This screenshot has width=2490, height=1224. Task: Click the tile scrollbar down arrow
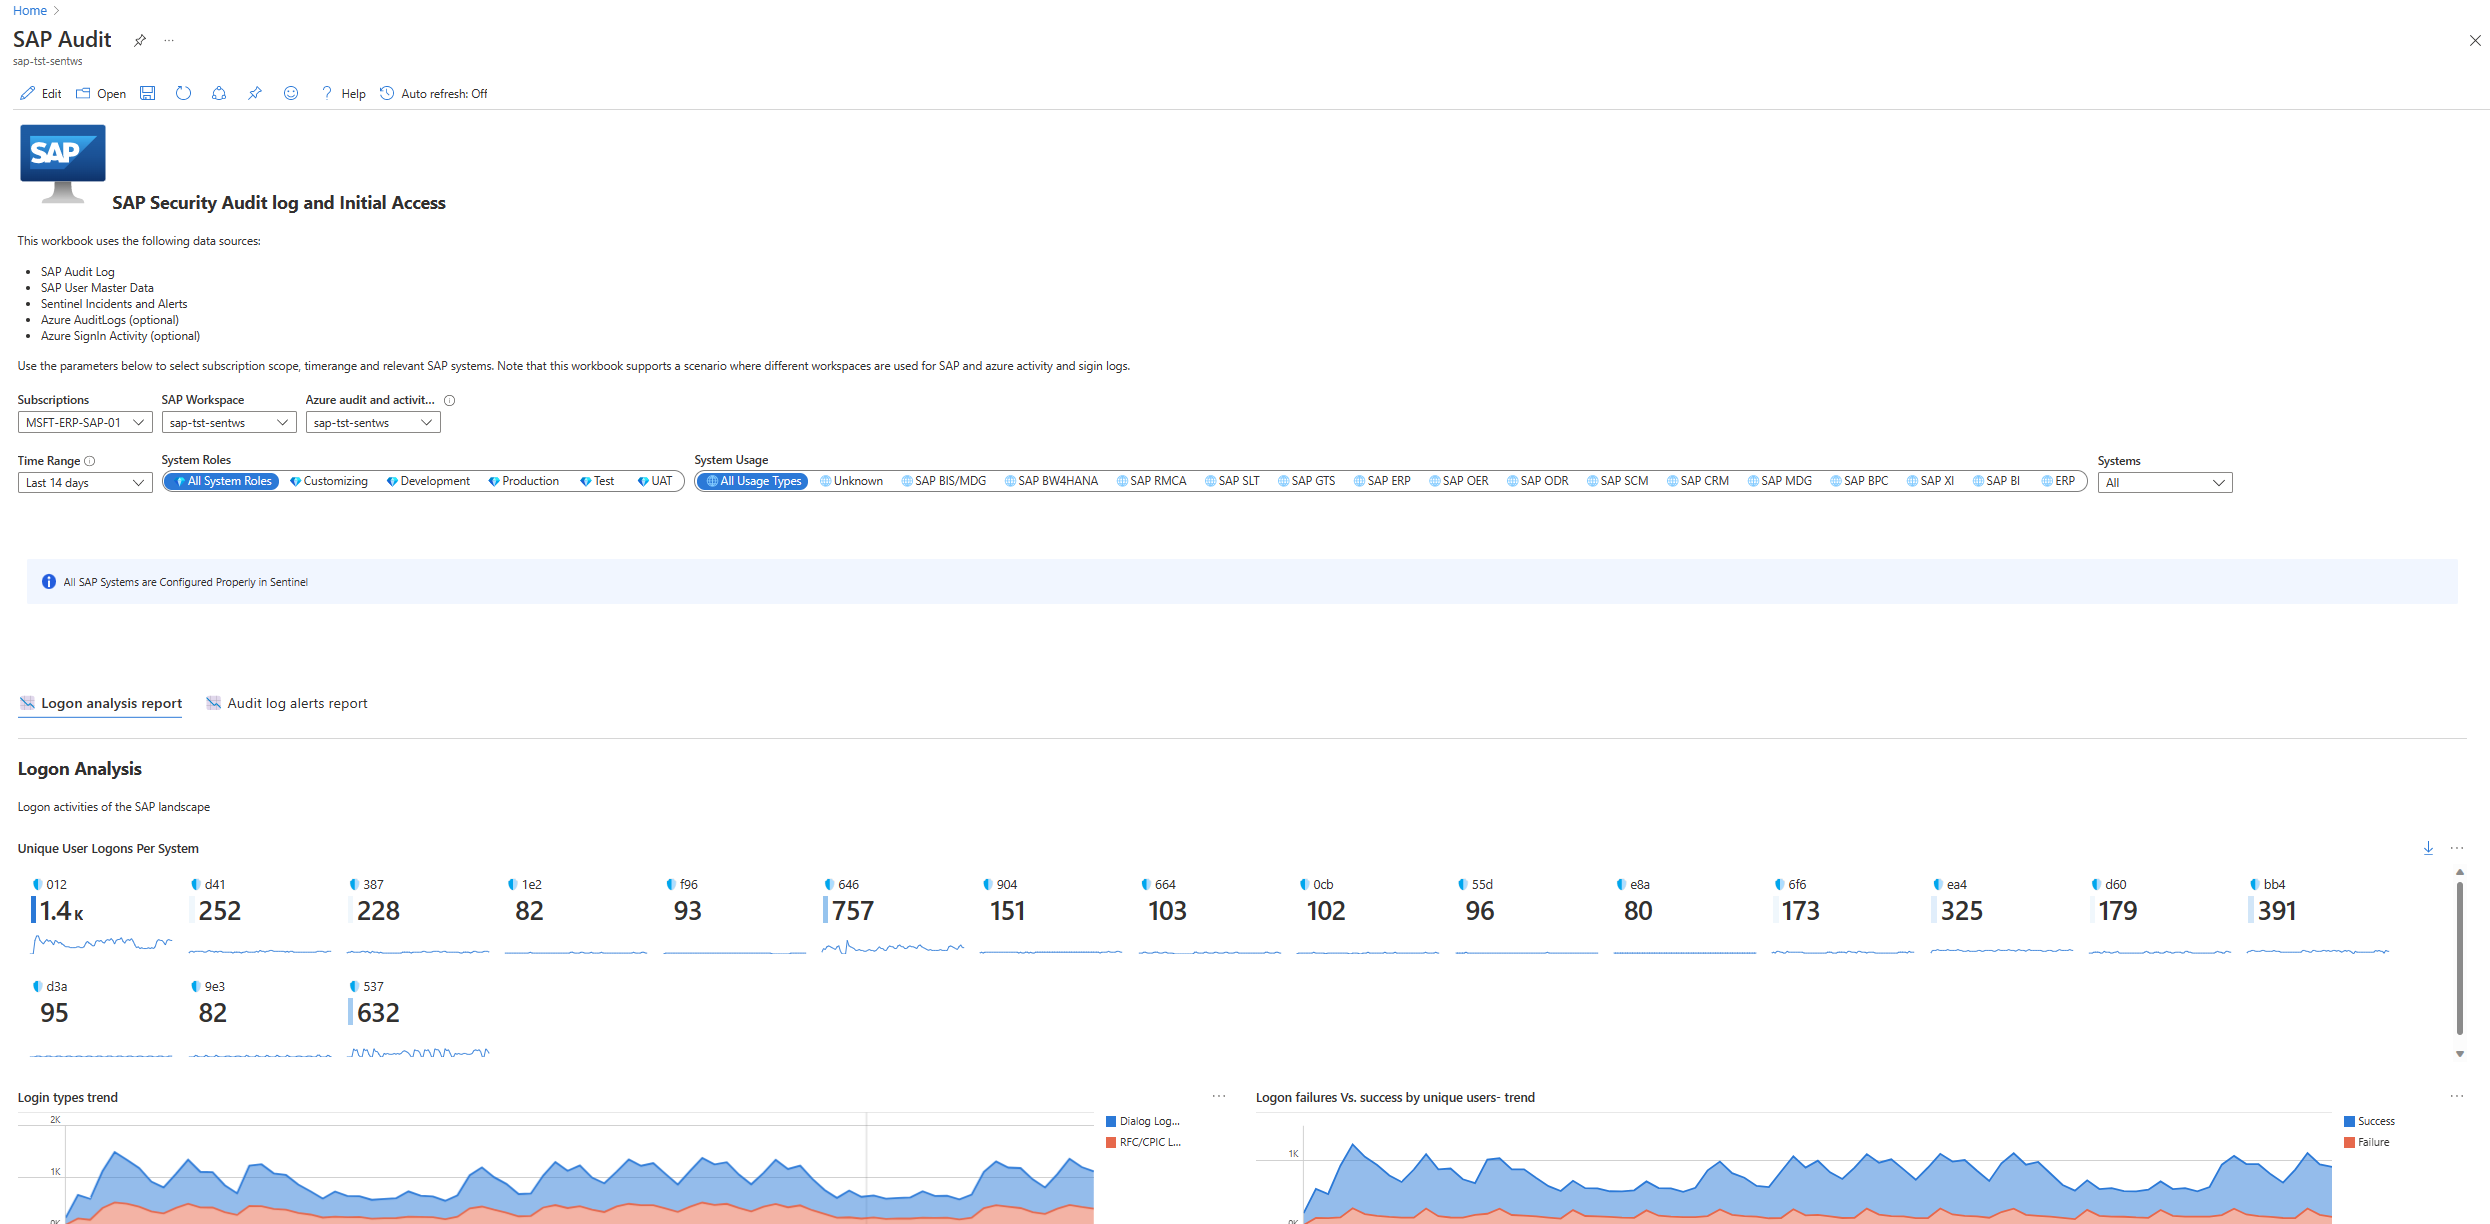(2460, 1054)
